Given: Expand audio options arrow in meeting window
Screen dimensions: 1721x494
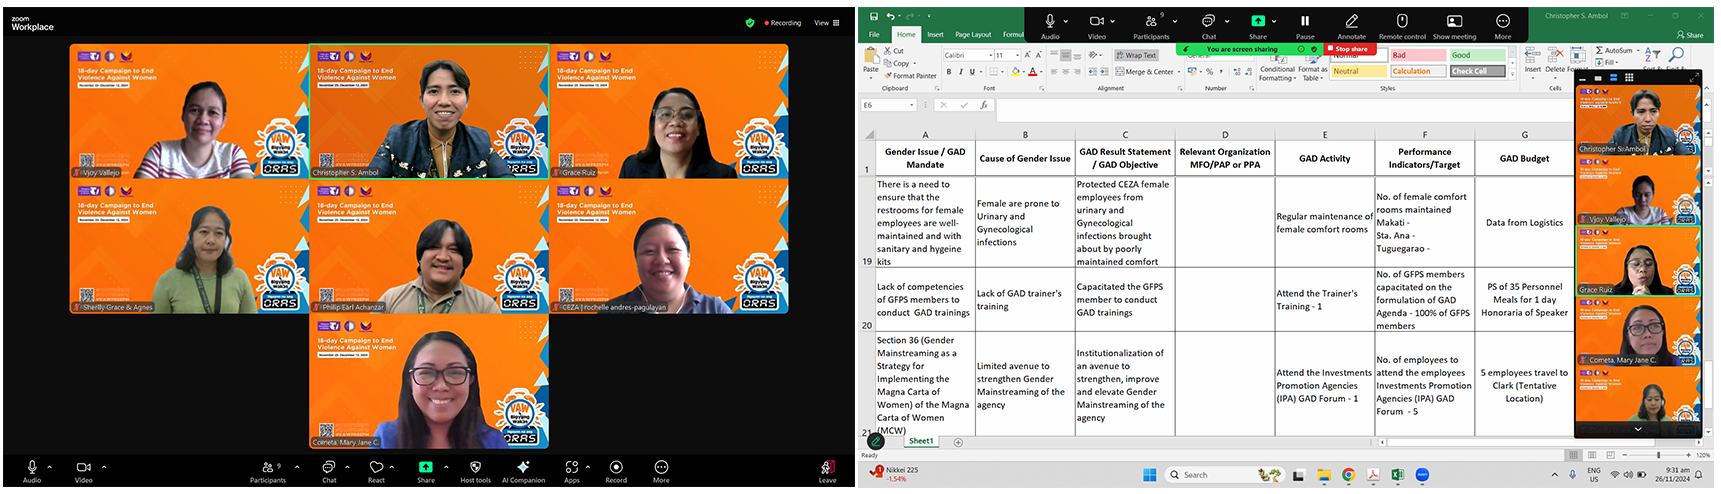Looking at the screenshot, I should click(50, 467).
